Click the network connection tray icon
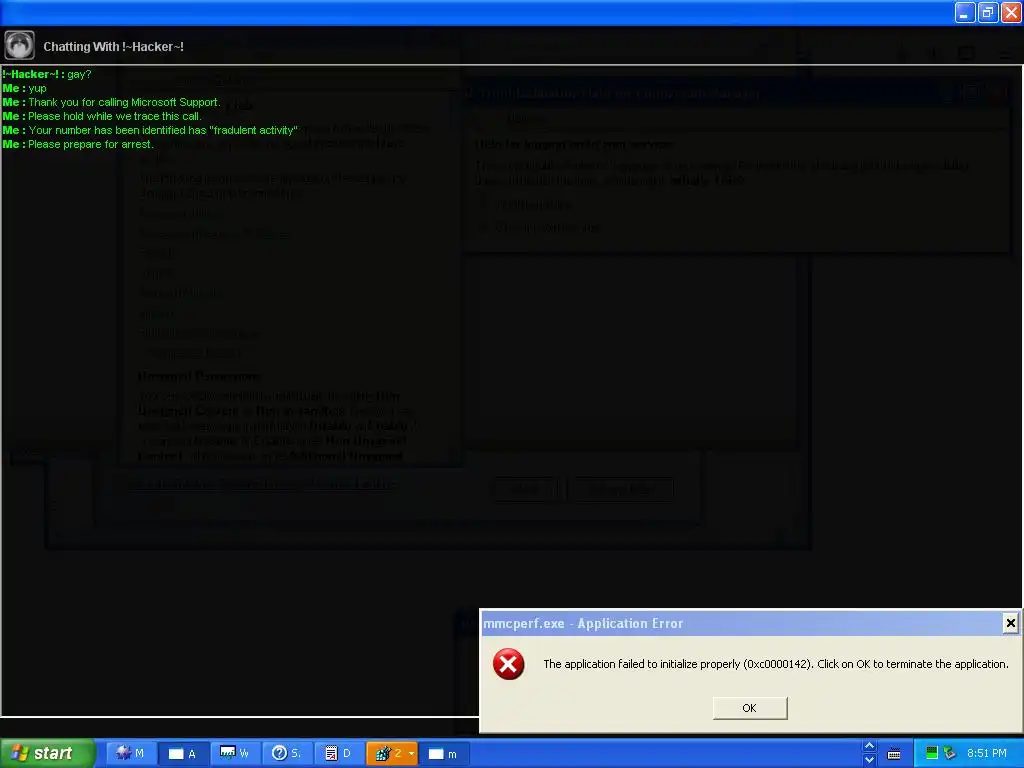 pyautogui.click(x=950, y=753)
